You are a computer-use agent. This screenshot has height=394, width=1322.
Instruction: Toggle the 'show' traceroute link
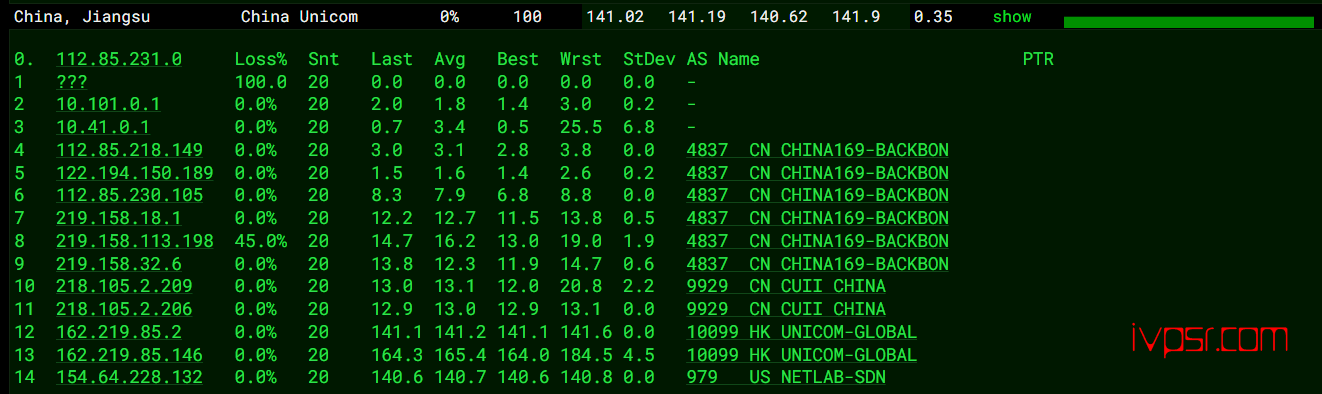pos(1012,17)
